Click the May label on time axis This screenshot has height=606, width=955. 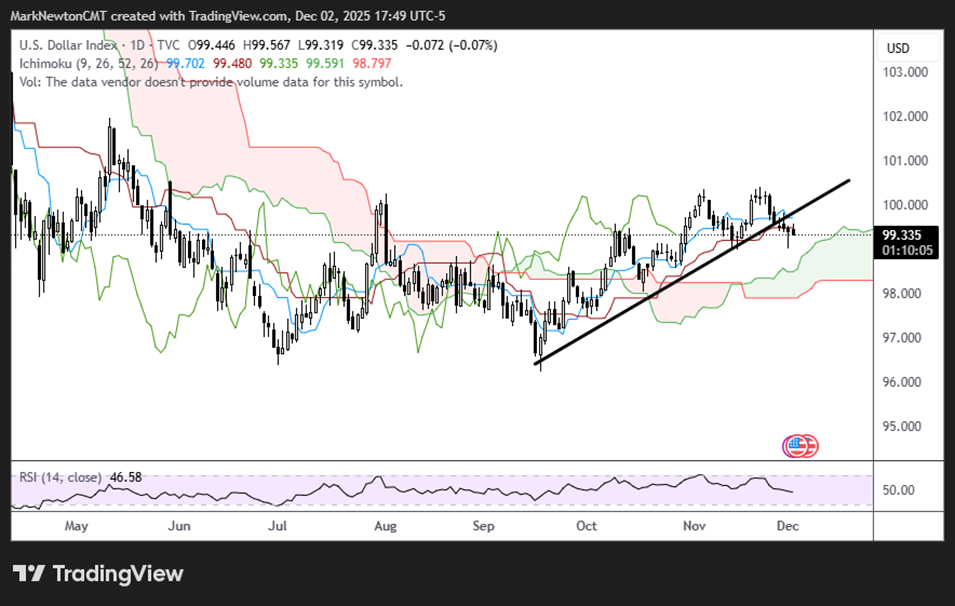point(76,525)
